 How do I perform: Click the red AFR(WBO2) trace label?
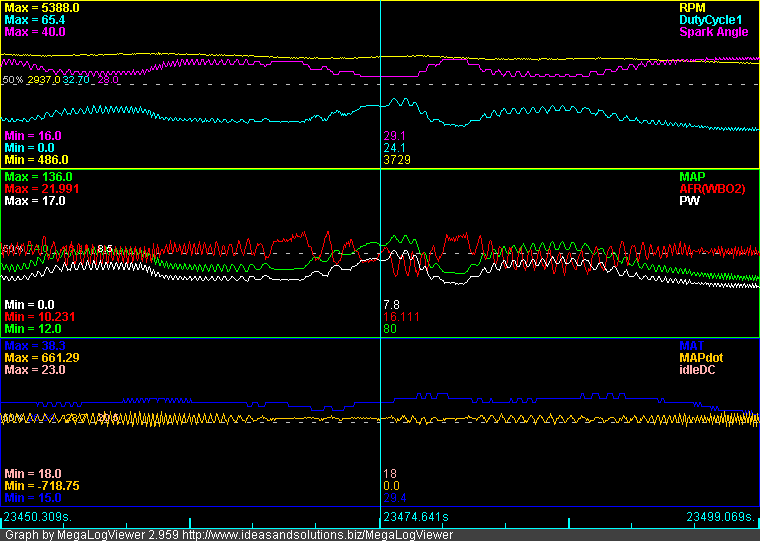coord(712,189)
